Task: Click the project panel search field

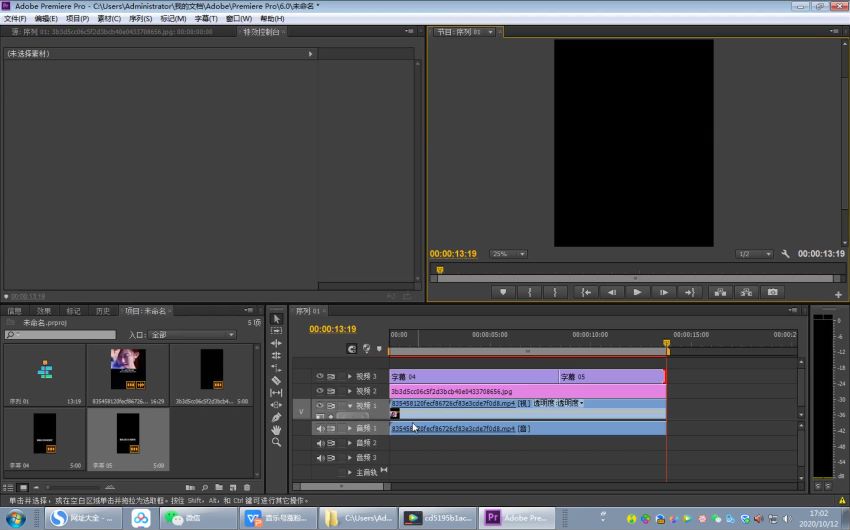Action: click(x=60, y=335)
